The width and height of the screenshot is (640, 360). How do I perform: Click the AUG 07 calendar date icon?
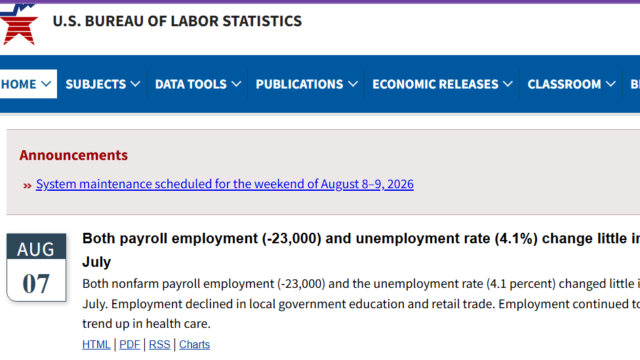[36, 267]
